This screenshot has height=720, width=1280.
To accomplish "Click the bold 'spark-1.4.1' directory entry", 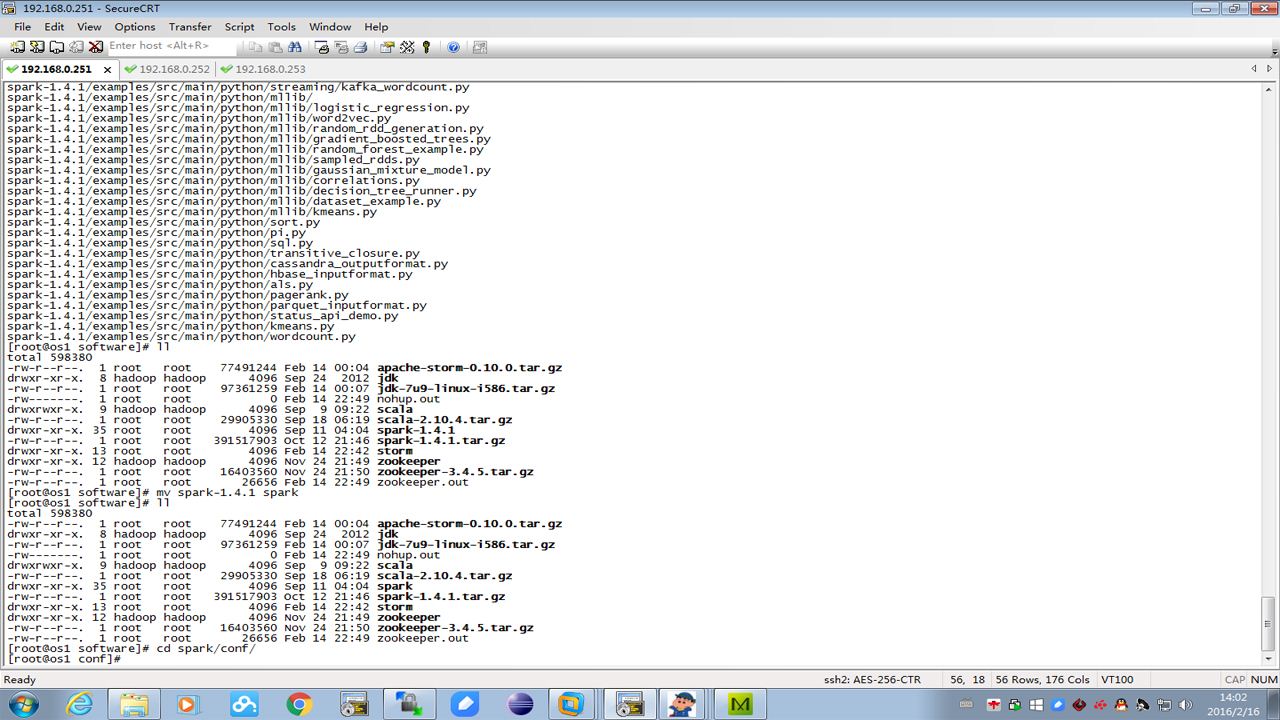I will (416, 430).
